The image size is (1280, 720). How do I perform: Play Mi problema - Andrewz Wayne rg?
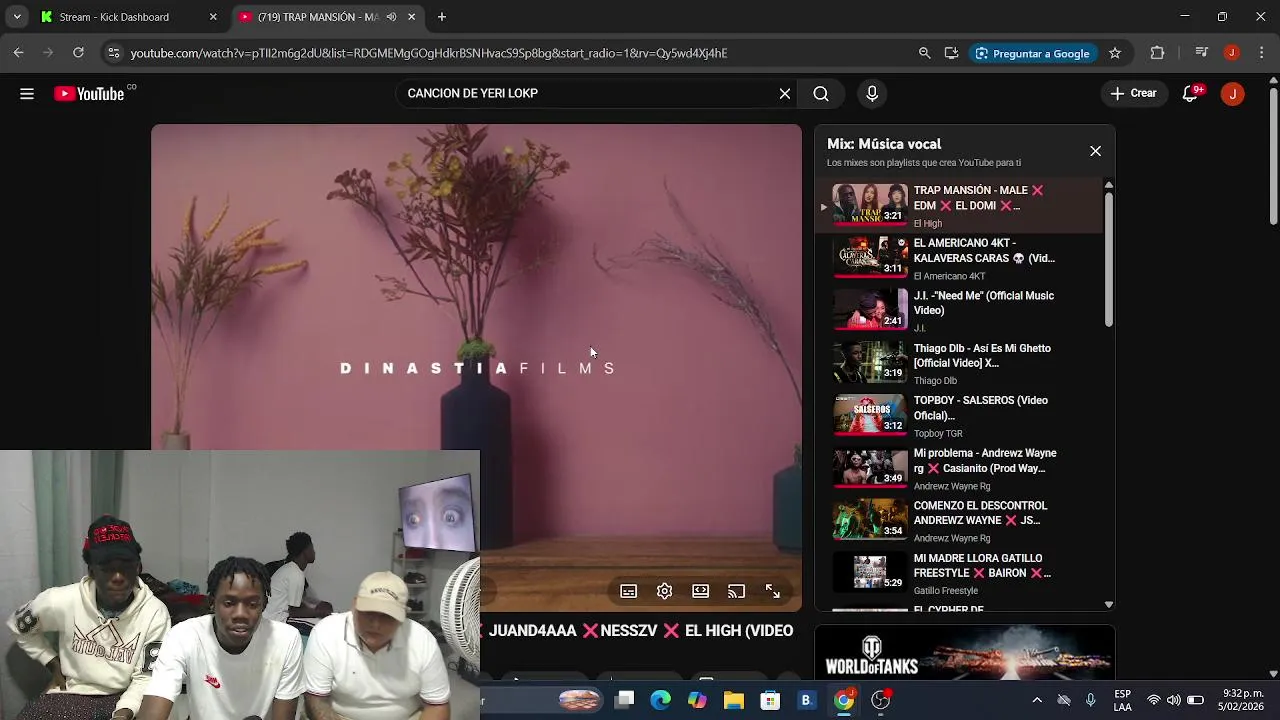pos(960,468)
